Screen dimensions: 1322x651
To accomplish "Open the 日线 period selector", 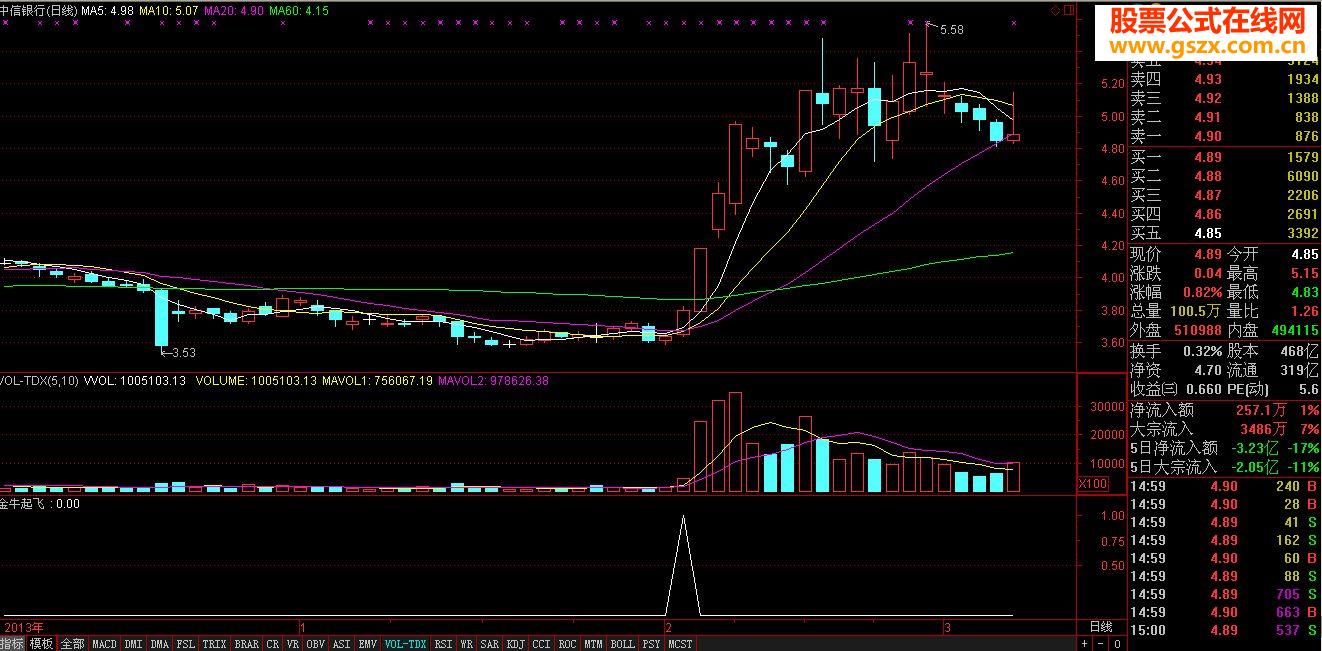I will (x=1100, y=626).
